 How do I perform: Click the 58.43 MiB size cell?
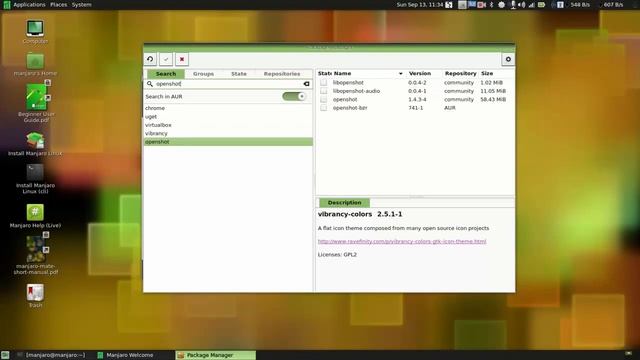tap(493, 100)
